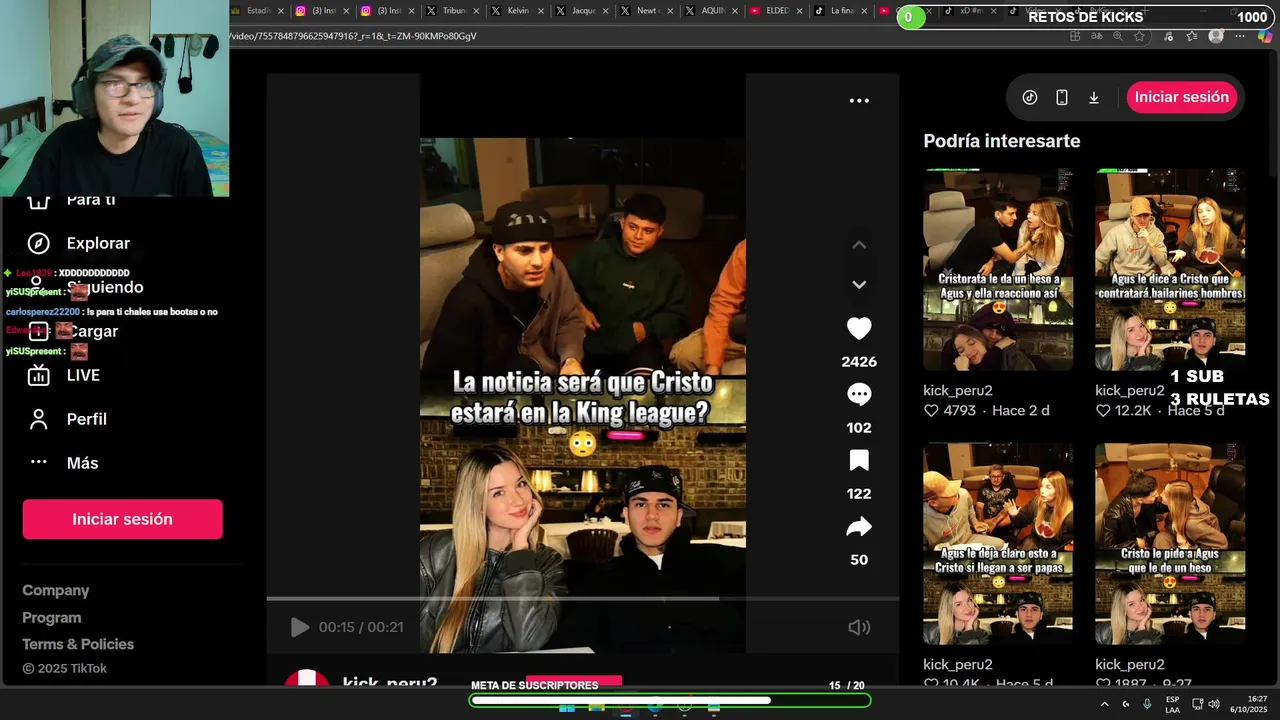
Task: Open the browser three-dot settings menu
Action: click(1242, 36)
